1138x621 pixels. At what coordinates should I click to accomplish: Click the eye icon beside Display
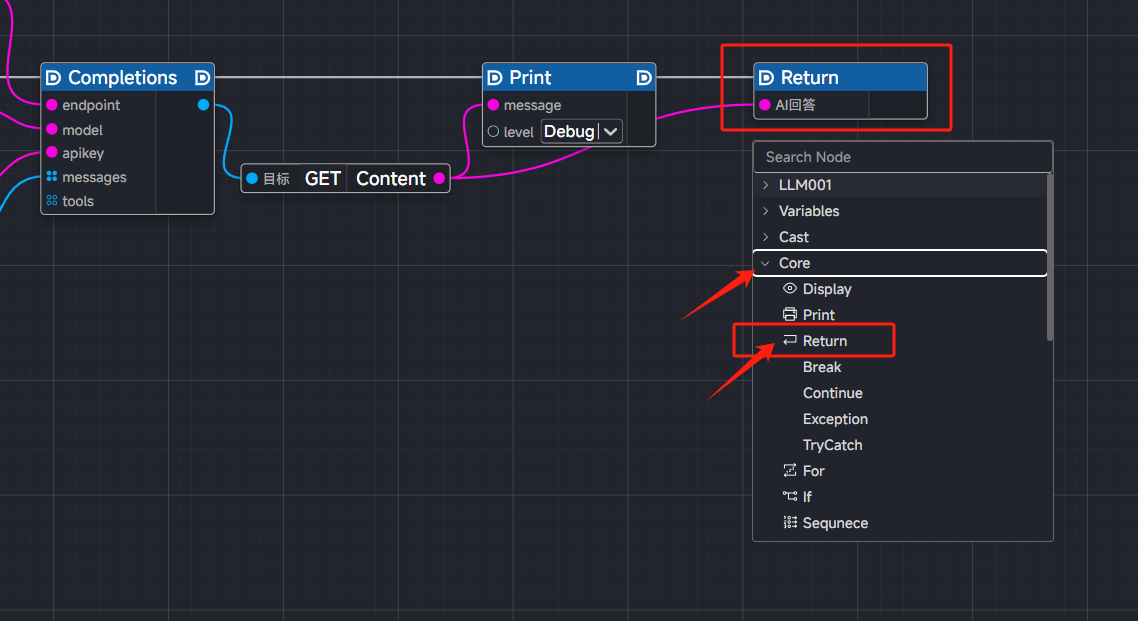(x=790, y=289)
